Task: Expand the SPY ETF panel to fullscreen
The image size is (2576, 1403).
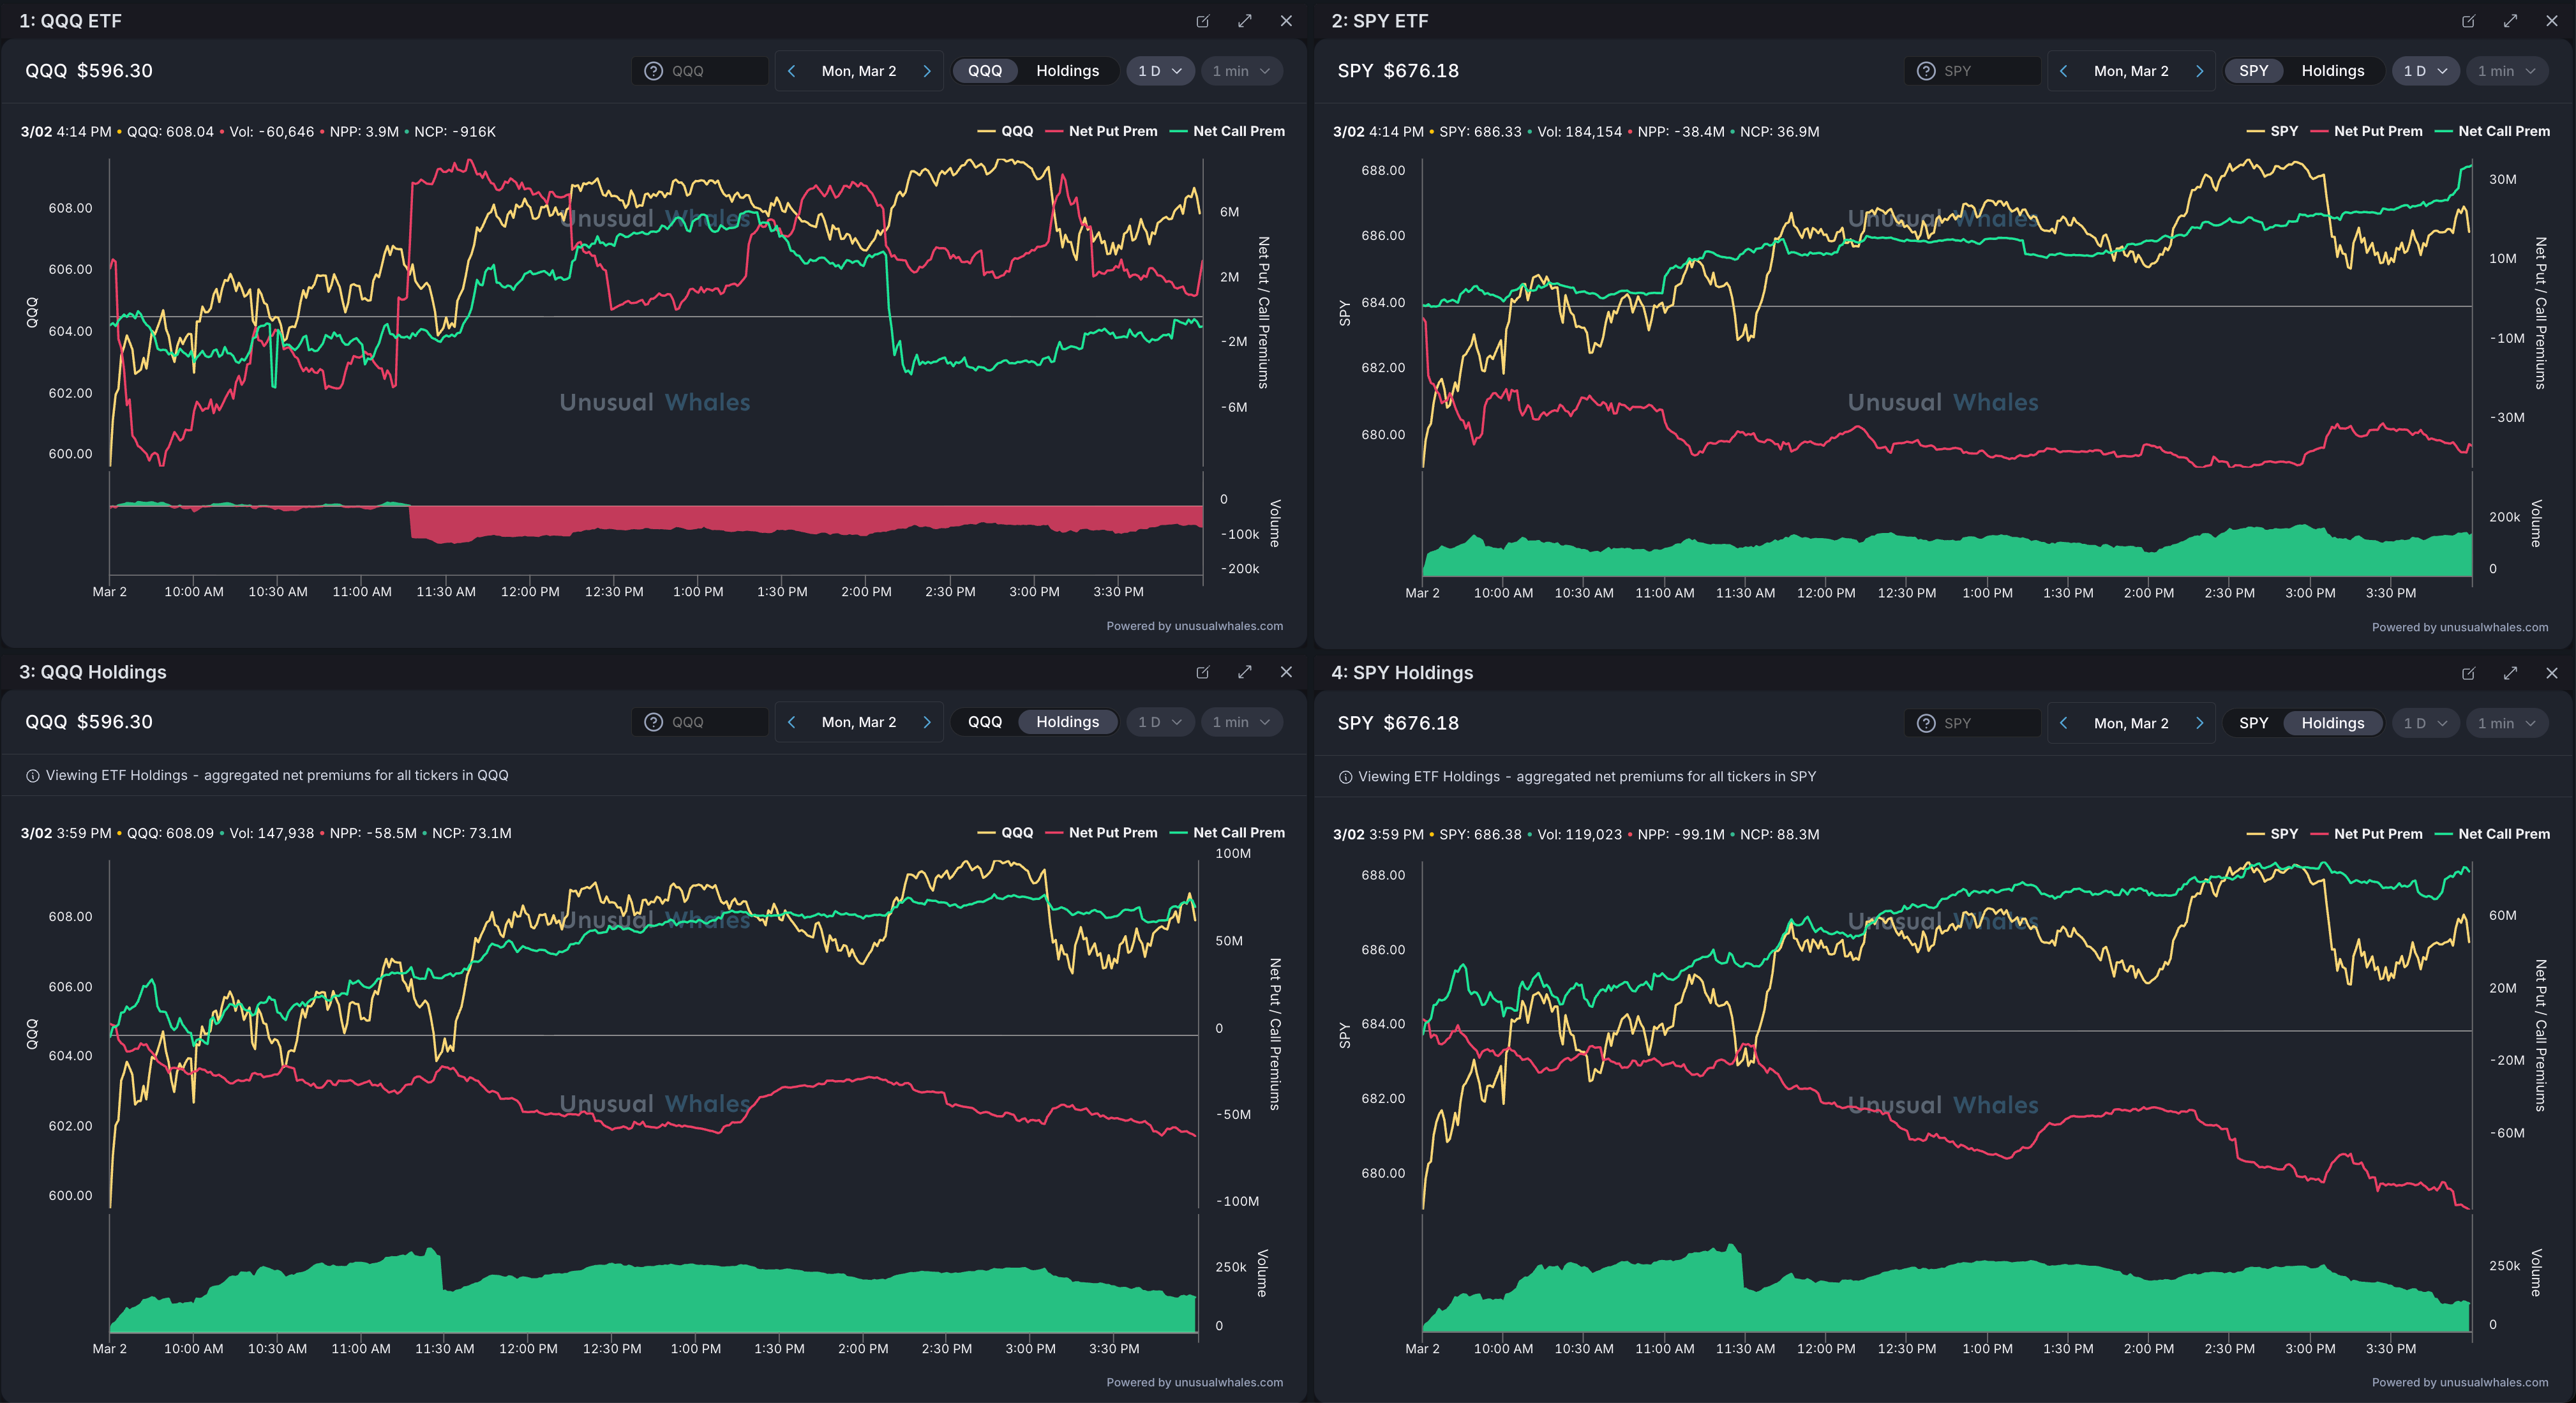Action: tap(2510, 21)
